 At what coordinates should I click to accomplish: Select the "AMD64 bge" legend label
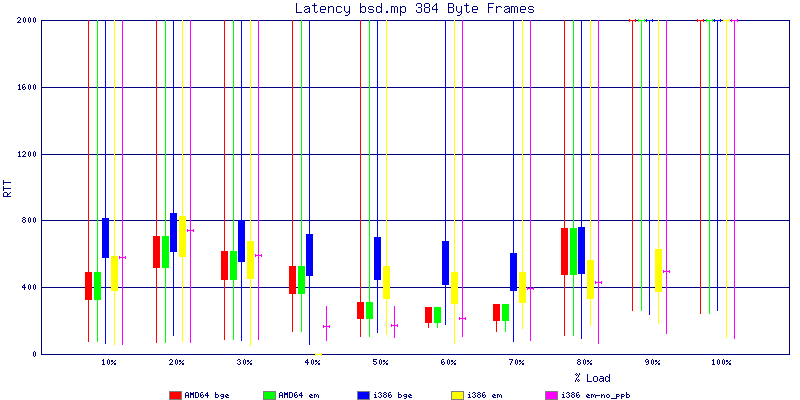[x=207, y=395]
